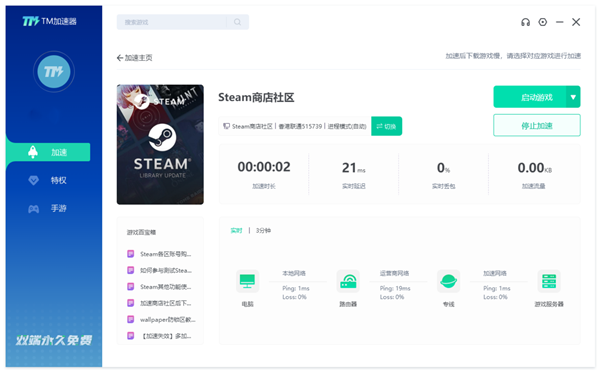Click the magnifier search icon

coord(238,22)
